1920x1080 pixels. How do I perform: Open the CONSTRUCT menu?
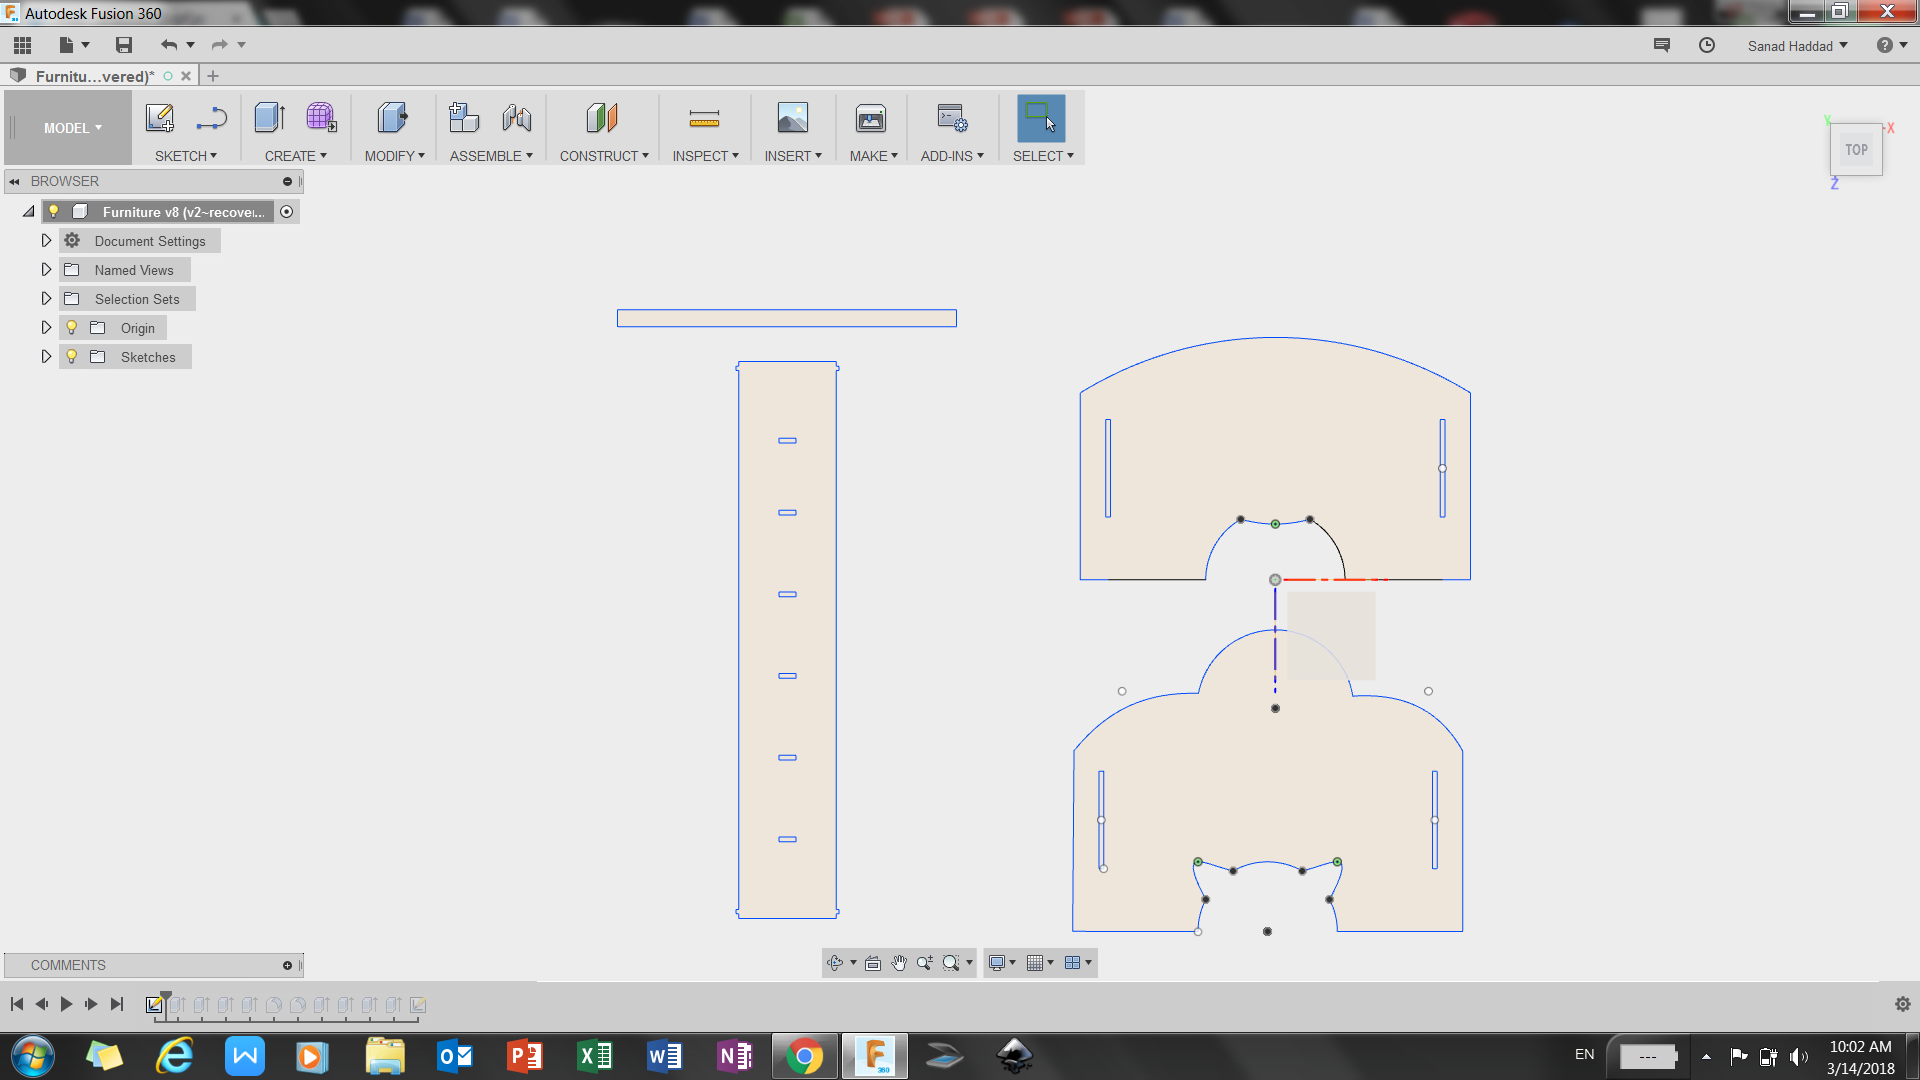pos(604,156)
